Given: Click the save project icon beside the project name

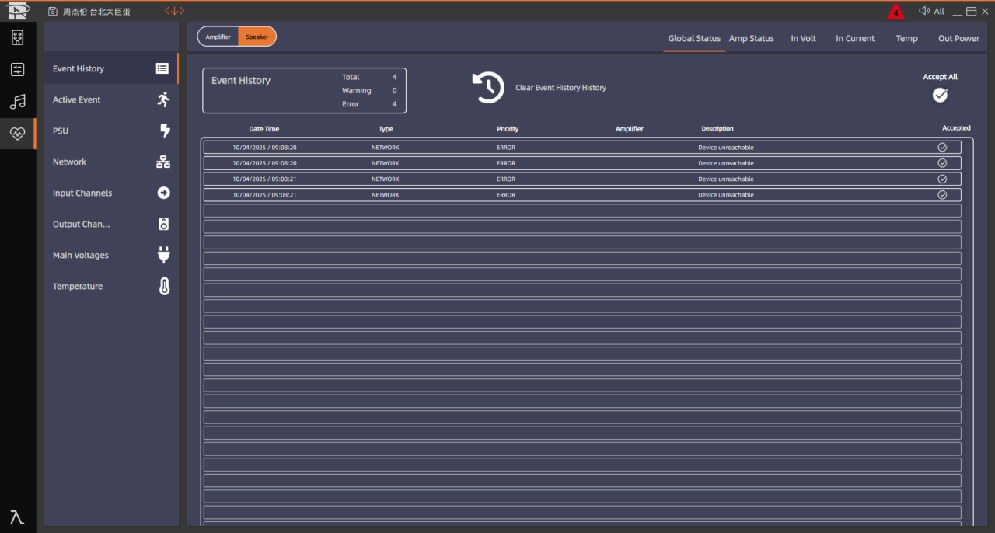Looking at the screenshot, I should click(x=53, y=11).
